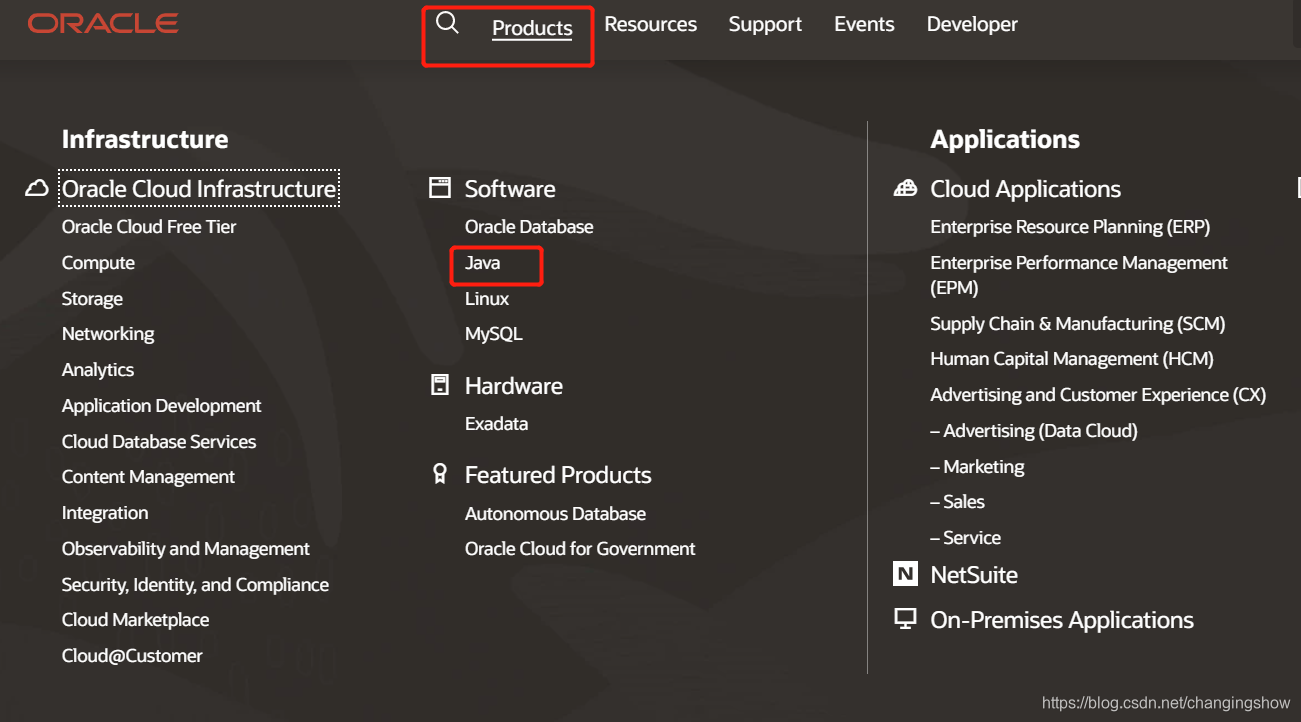Open the MySQL link

click(x=494, y=334)
